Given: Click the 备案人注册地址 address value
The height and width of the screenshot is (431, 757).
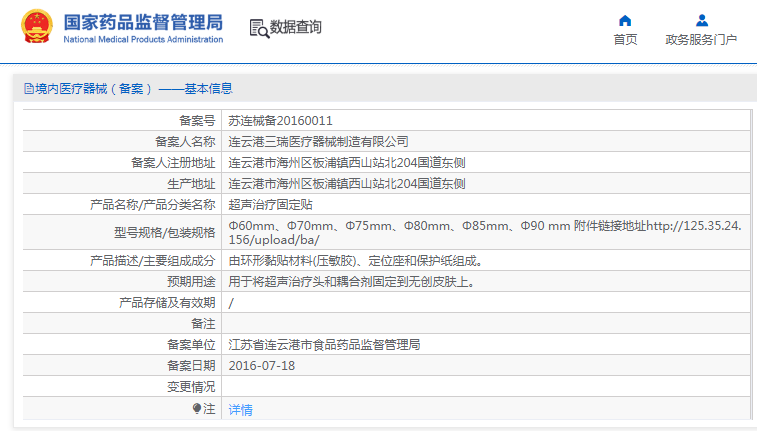Looking at the screenshot, I should (x=347, y=163).
